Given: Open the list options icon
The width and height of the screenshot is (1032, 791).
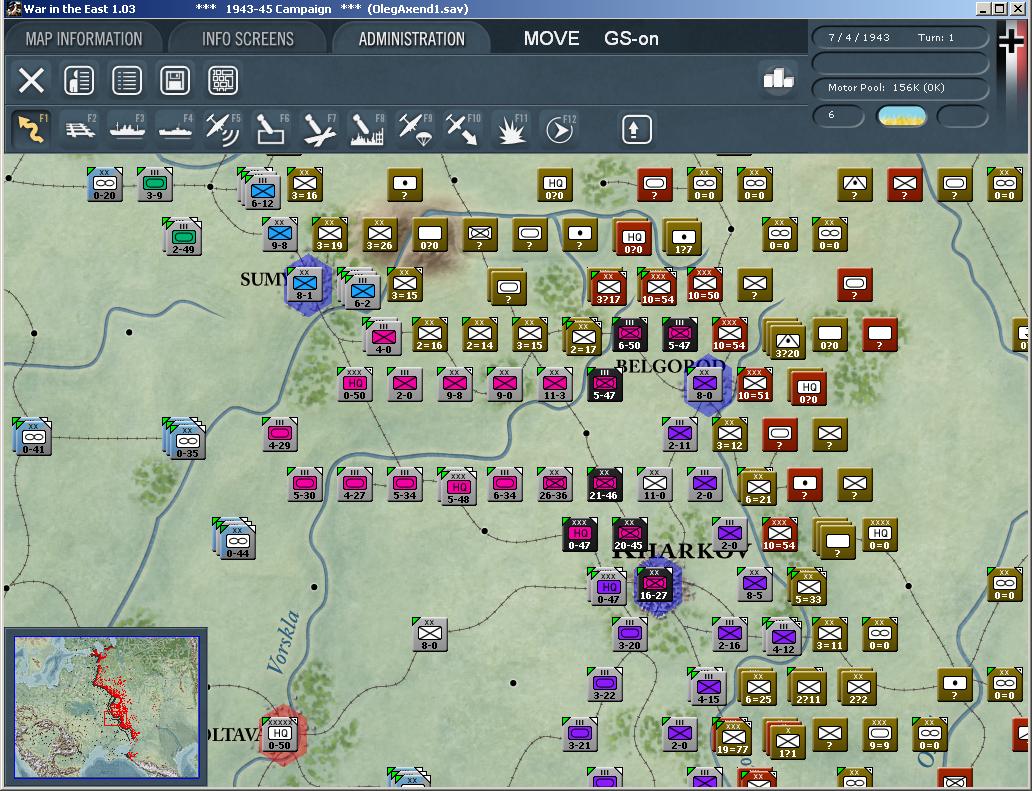Looking at the screenshot, I should tap(127, 80).
